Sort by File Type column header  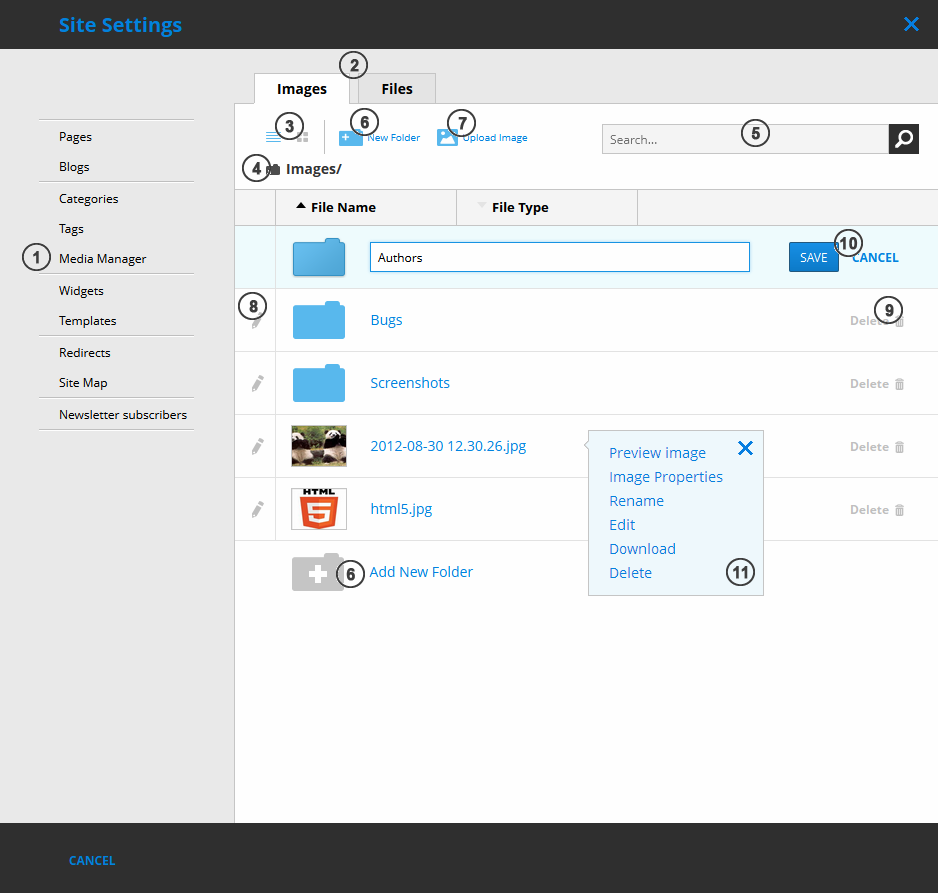click(x=520, y=208)
